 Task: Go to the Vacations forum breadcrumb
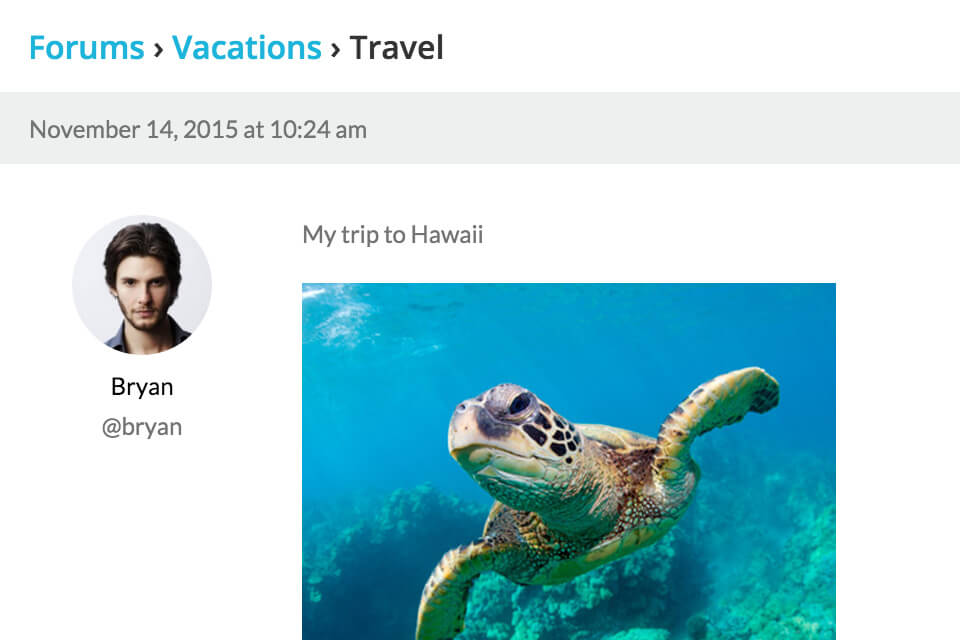(x=246, y=47)
